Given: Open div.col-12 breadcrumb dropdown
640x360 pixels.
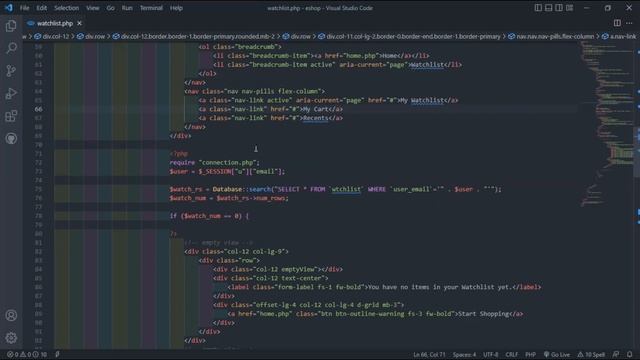Looking at the screenshot, I should [56, 36].
